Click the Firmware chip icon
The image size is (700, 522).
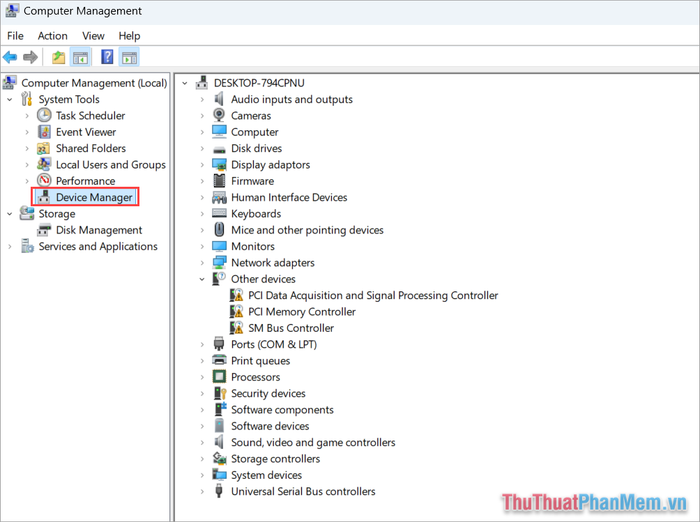point(219,181)
